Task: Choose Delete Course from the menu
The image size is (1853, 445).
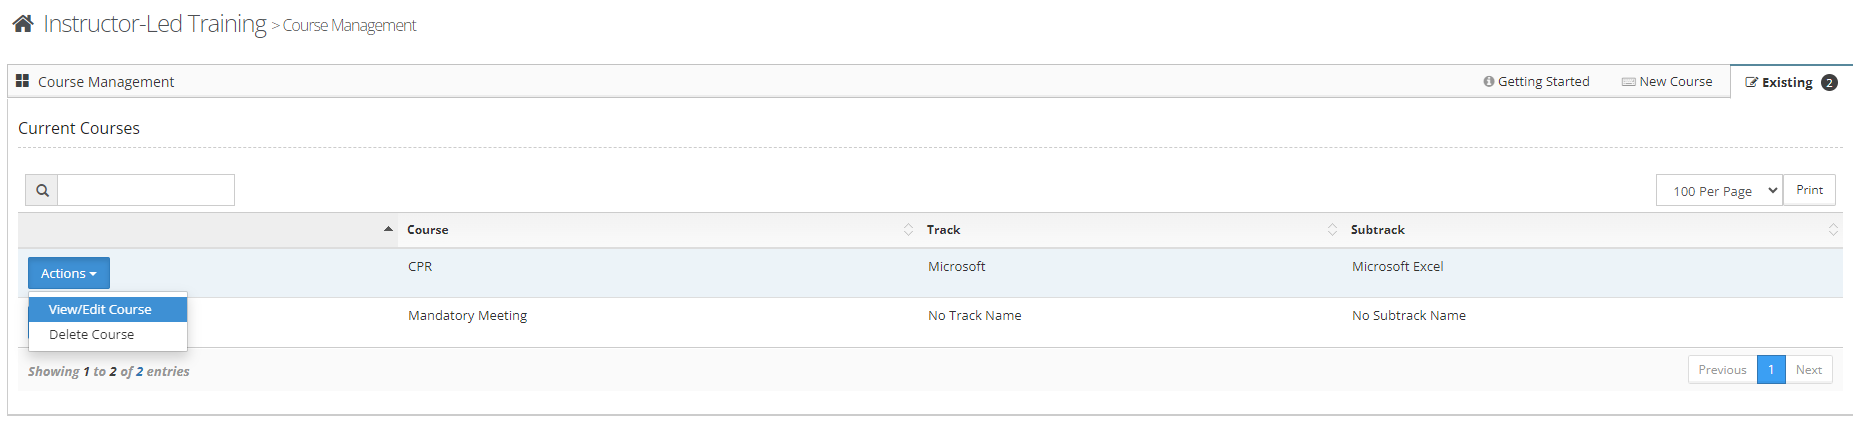Action: [x=92, y=335]
